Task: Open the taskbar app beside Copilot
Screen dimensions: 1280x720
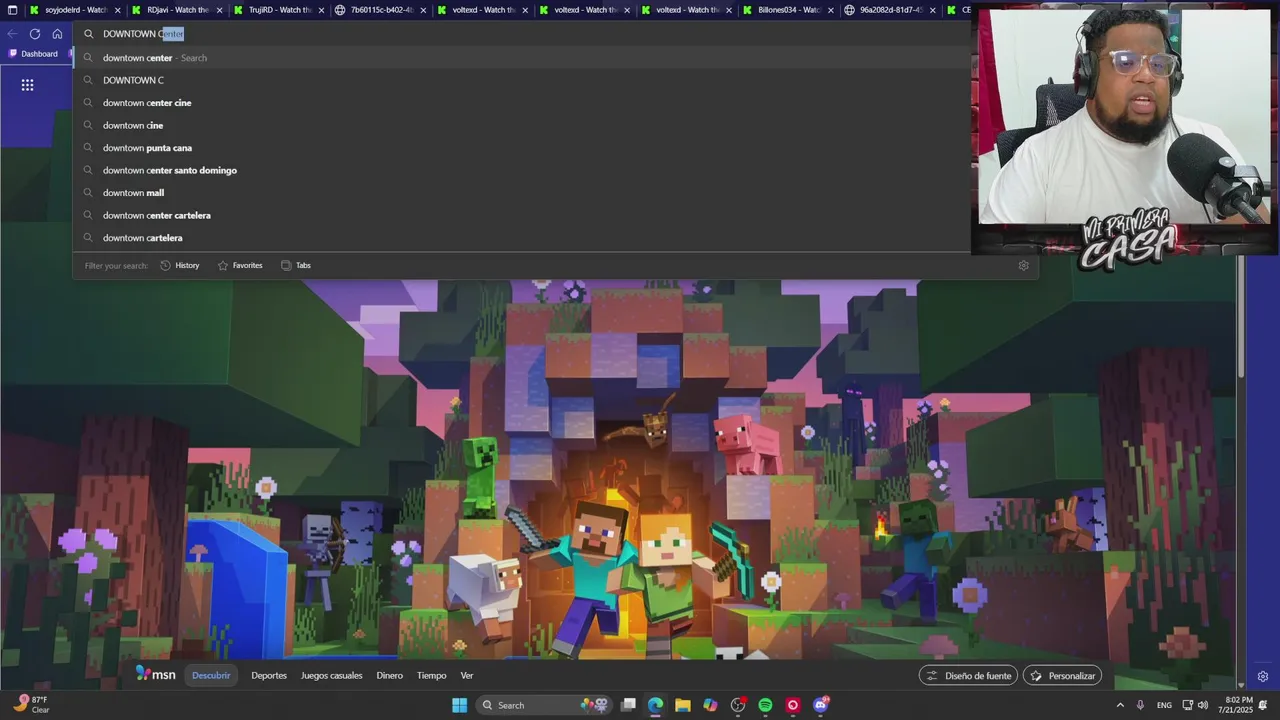Action: coord(738,705)
